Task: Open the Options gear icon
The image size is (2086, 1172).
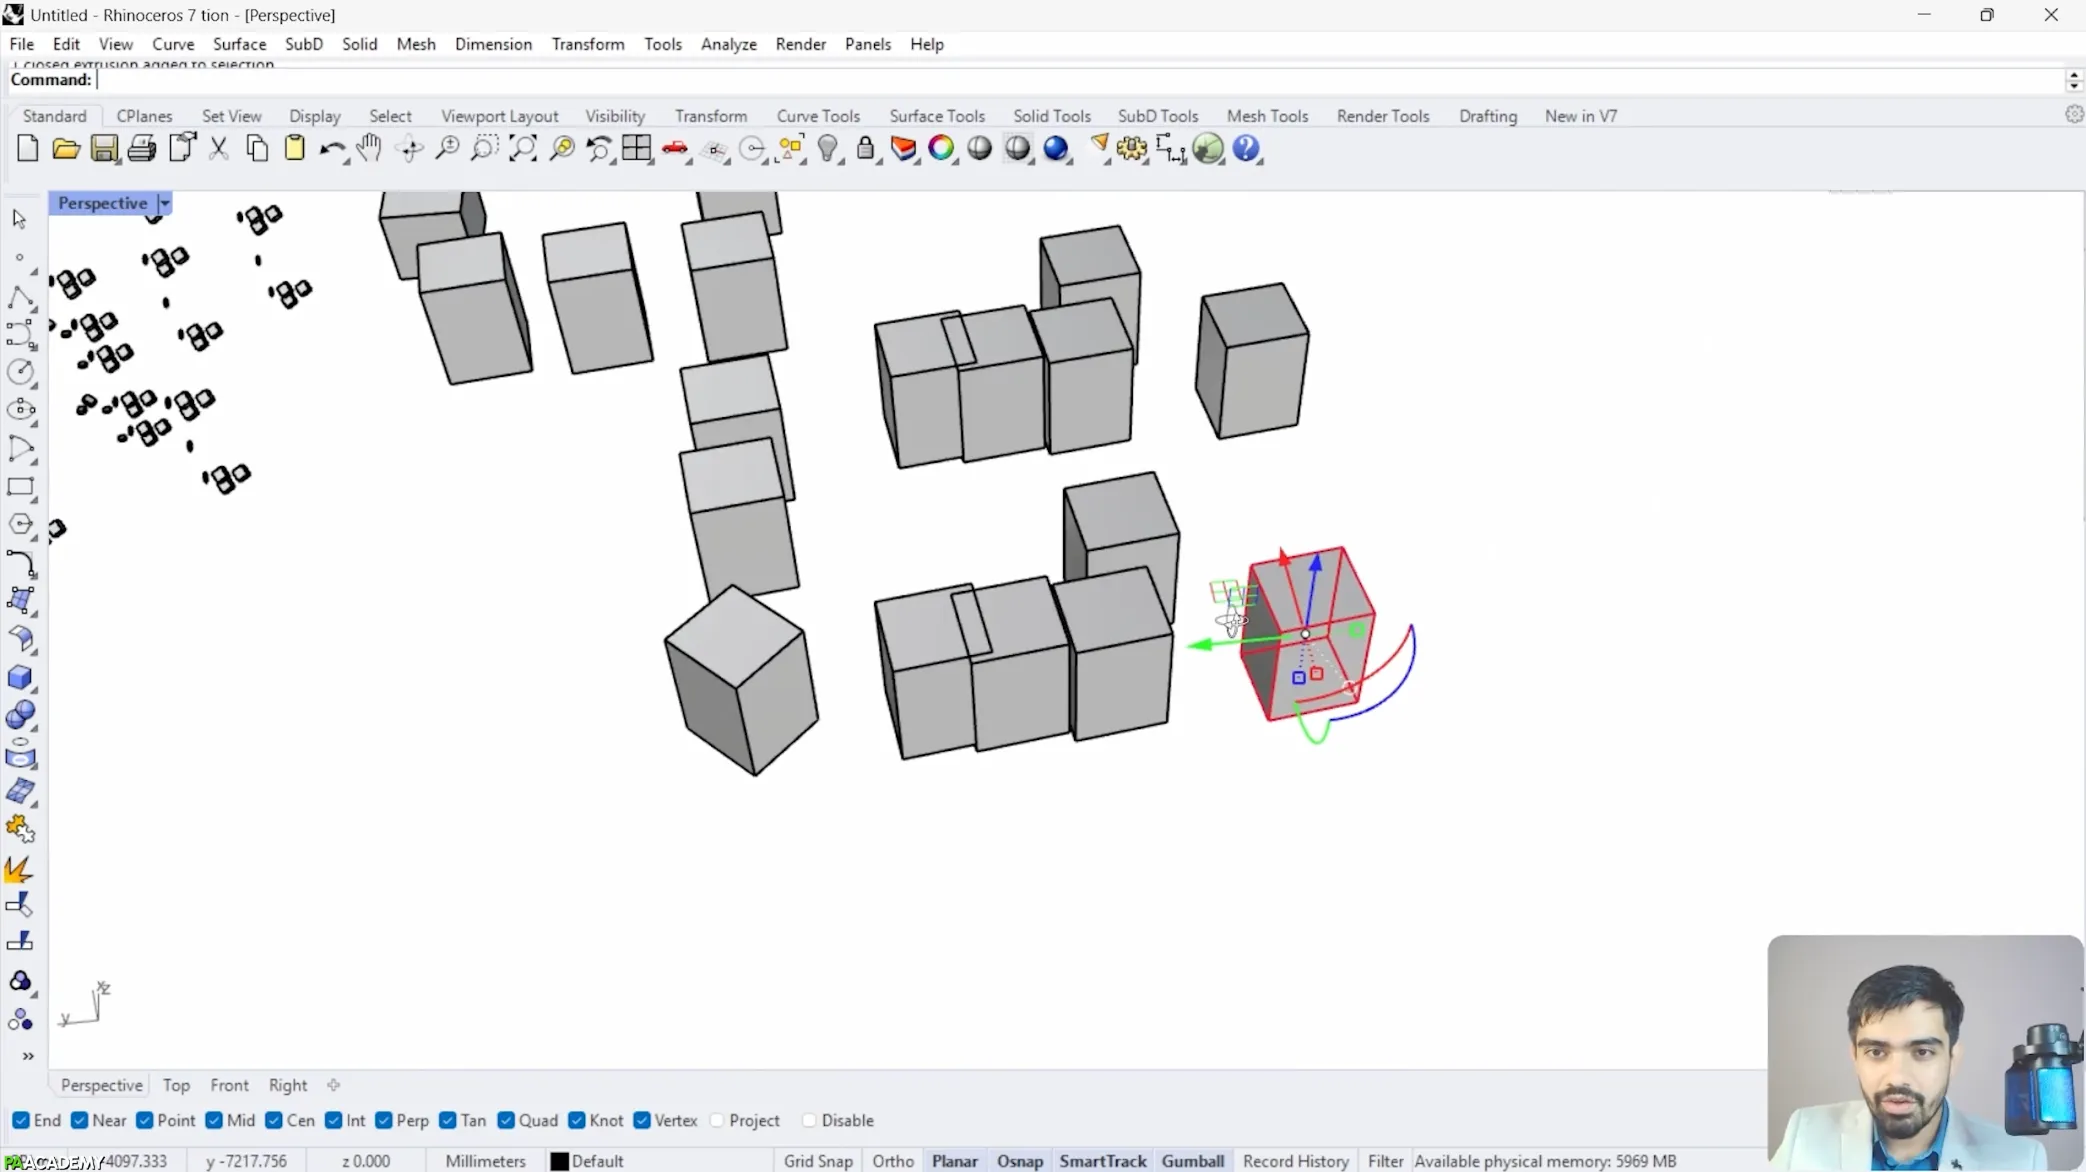Action: coord(1132,149)
